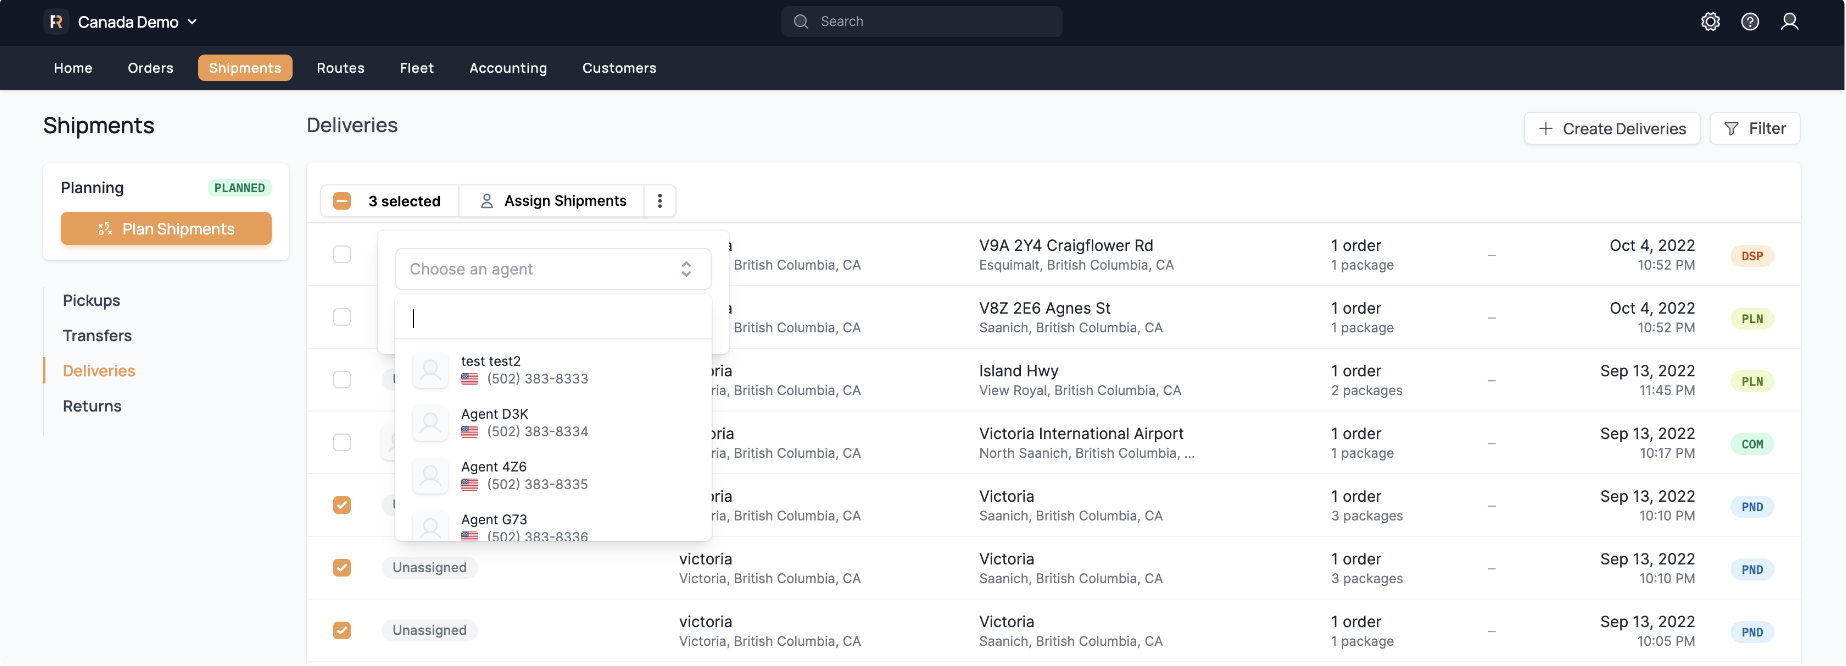This screenshot has width=1846, height=666.
Task: Open the three-dot more actions menu
Action: [660, 201]
